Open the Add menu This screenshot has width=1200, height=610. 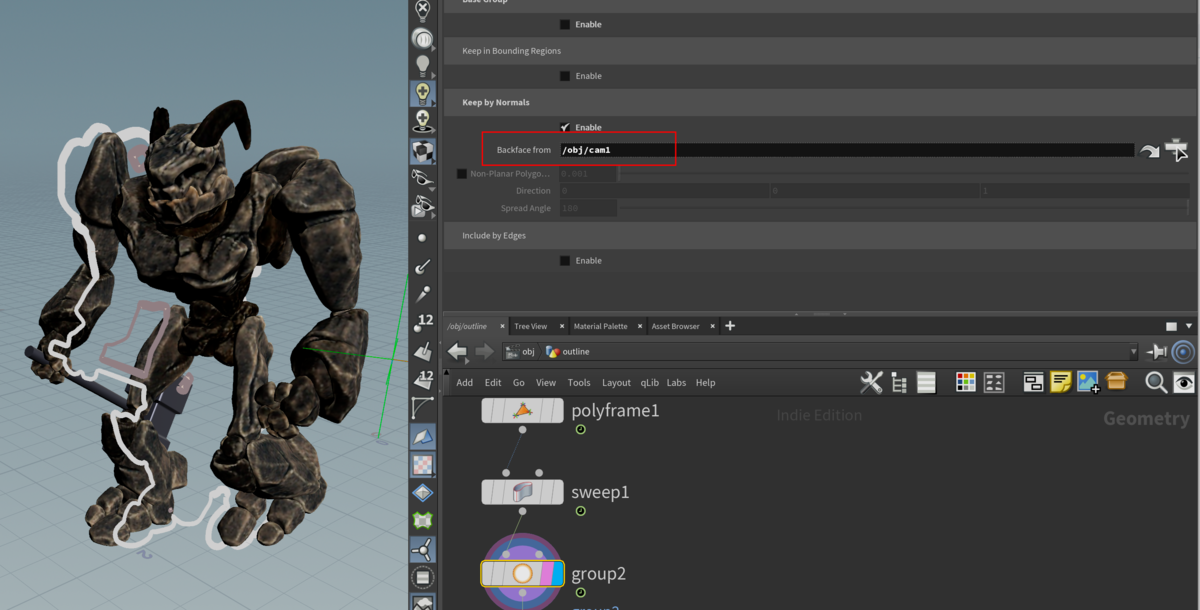465,382
